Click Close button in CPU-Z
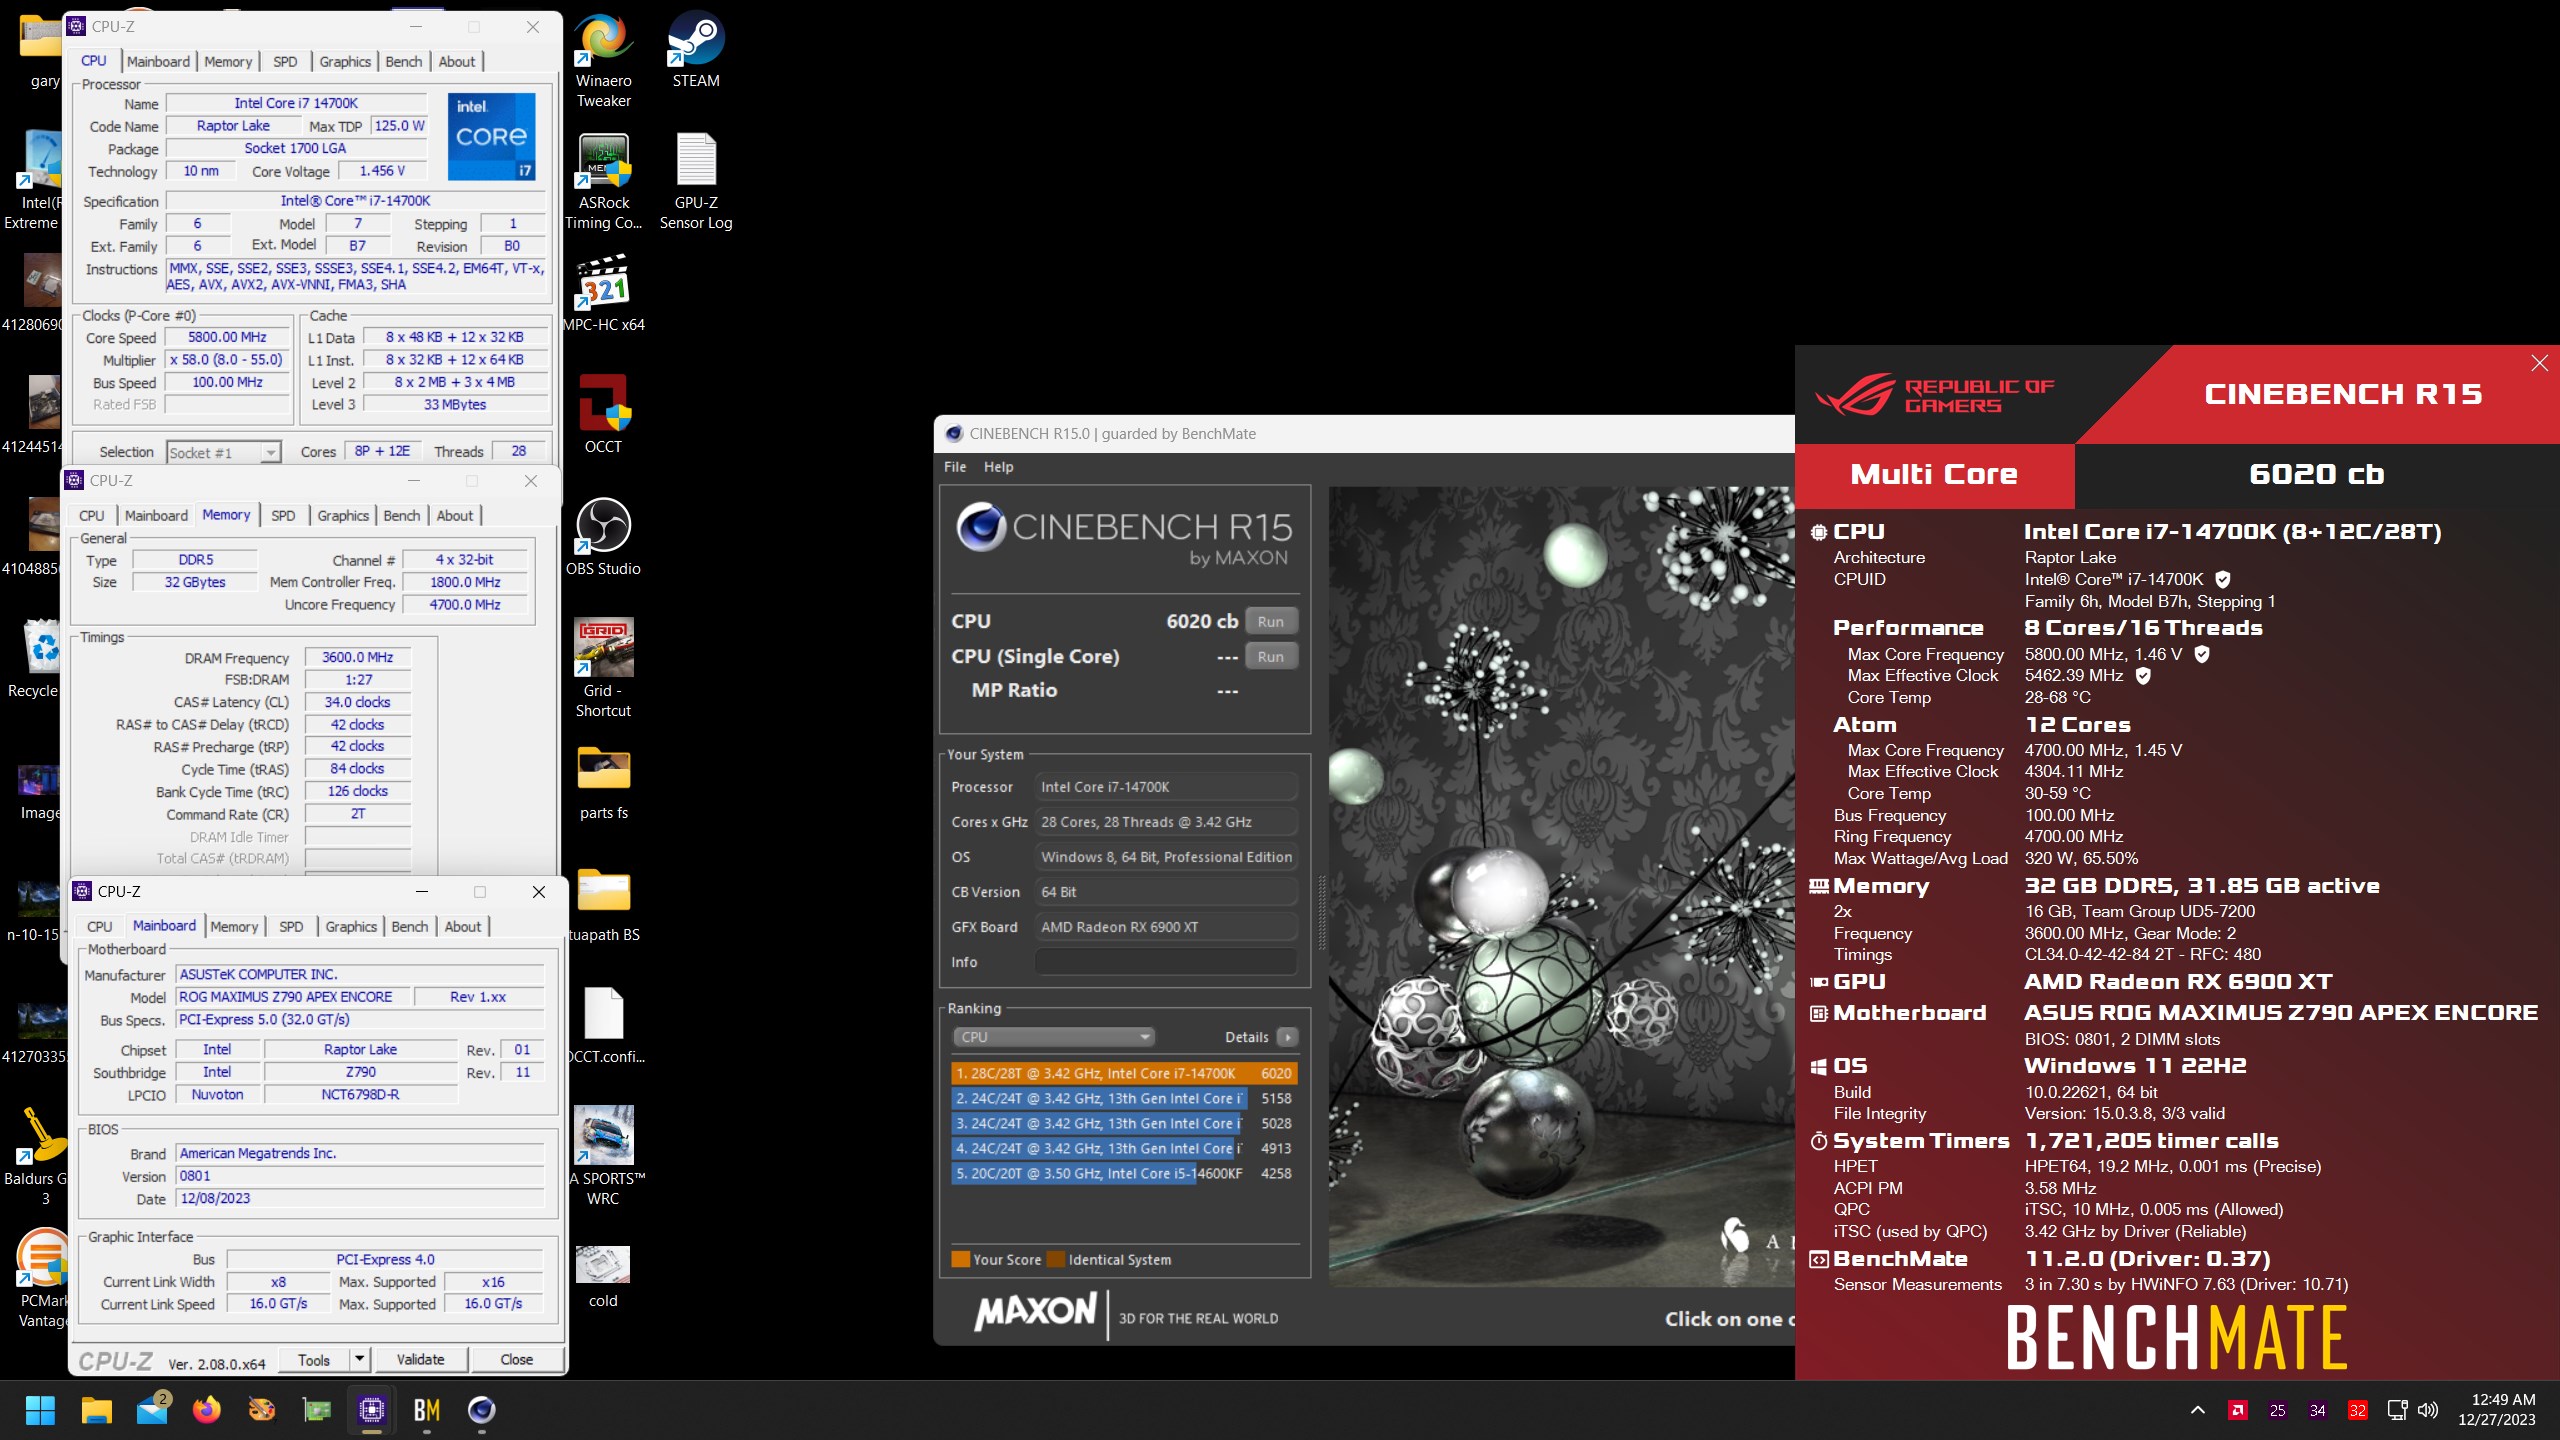2560x1440 pixels. pyautogui.click(x=516, y=1359)
